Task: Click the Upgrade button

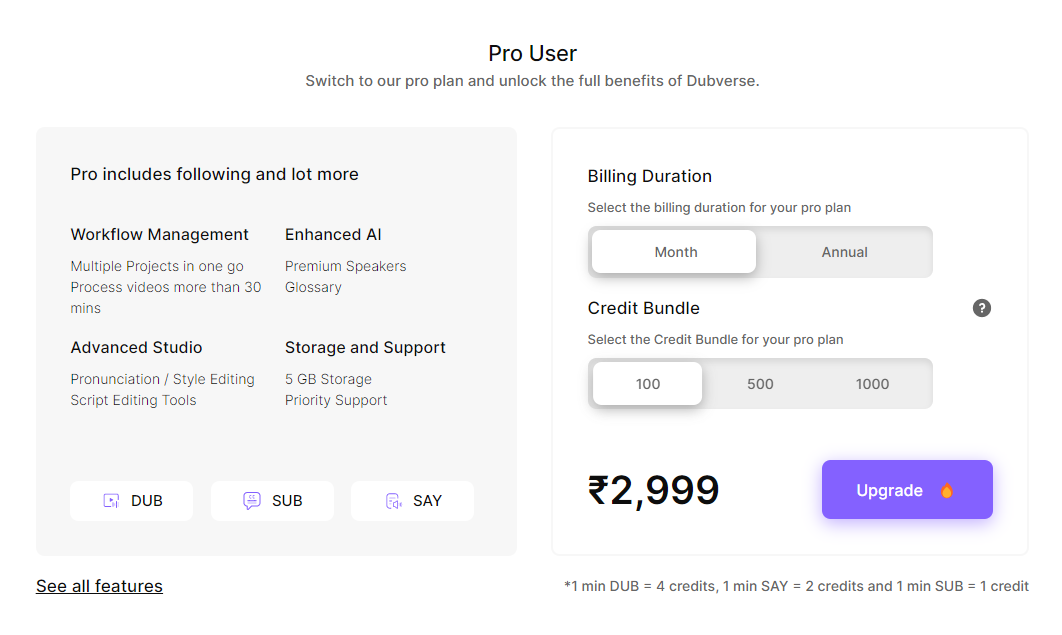Action: [x=907, y=489]
